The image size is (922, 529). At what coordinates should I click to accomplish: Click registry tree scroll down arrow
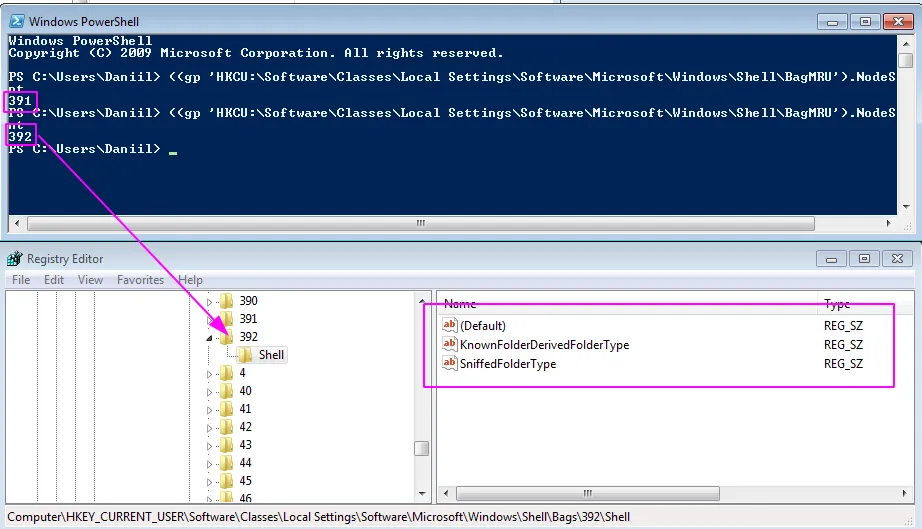tap(422, 493)
